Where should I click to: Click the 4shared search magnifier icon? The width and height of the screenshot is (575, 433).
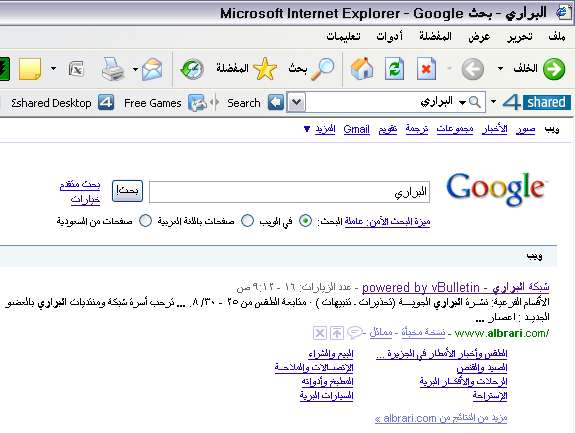475,102
